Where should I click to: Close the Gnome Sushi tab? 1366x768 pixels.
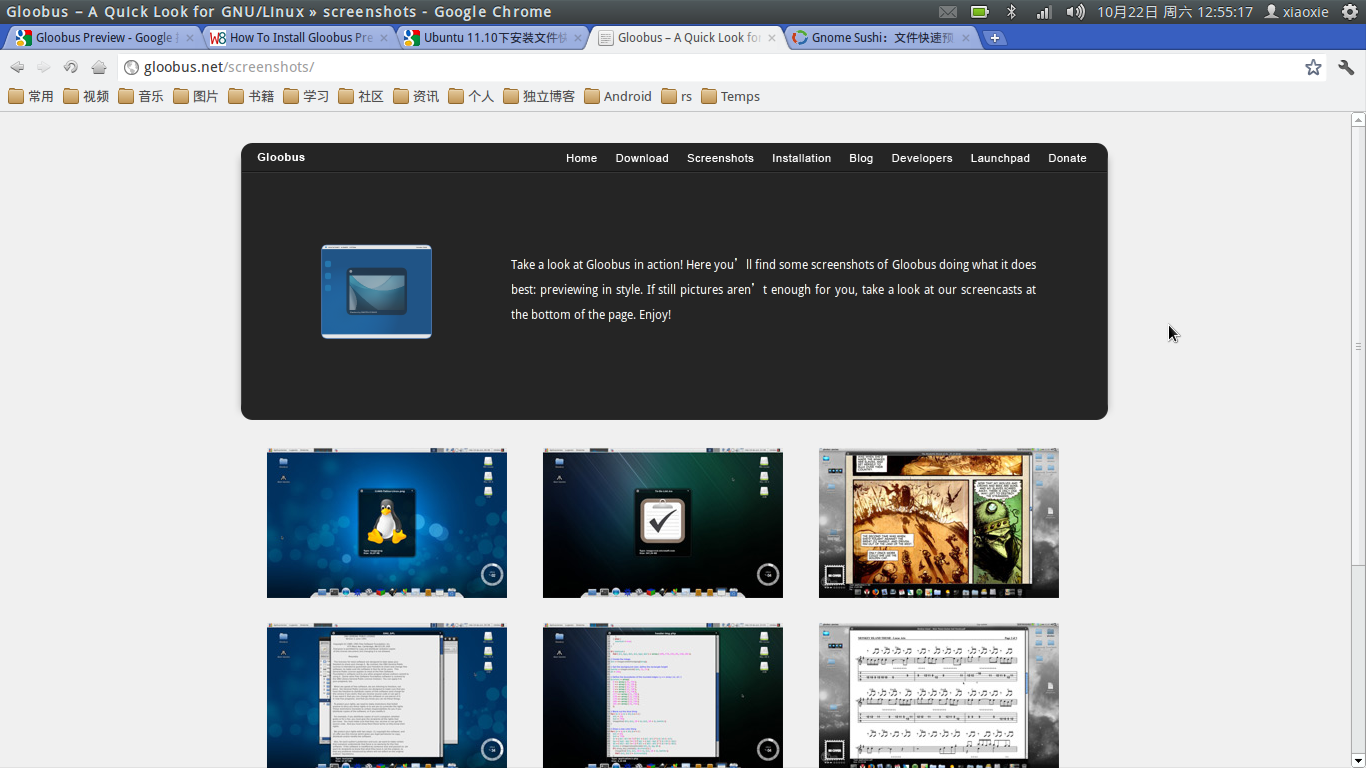965,38
